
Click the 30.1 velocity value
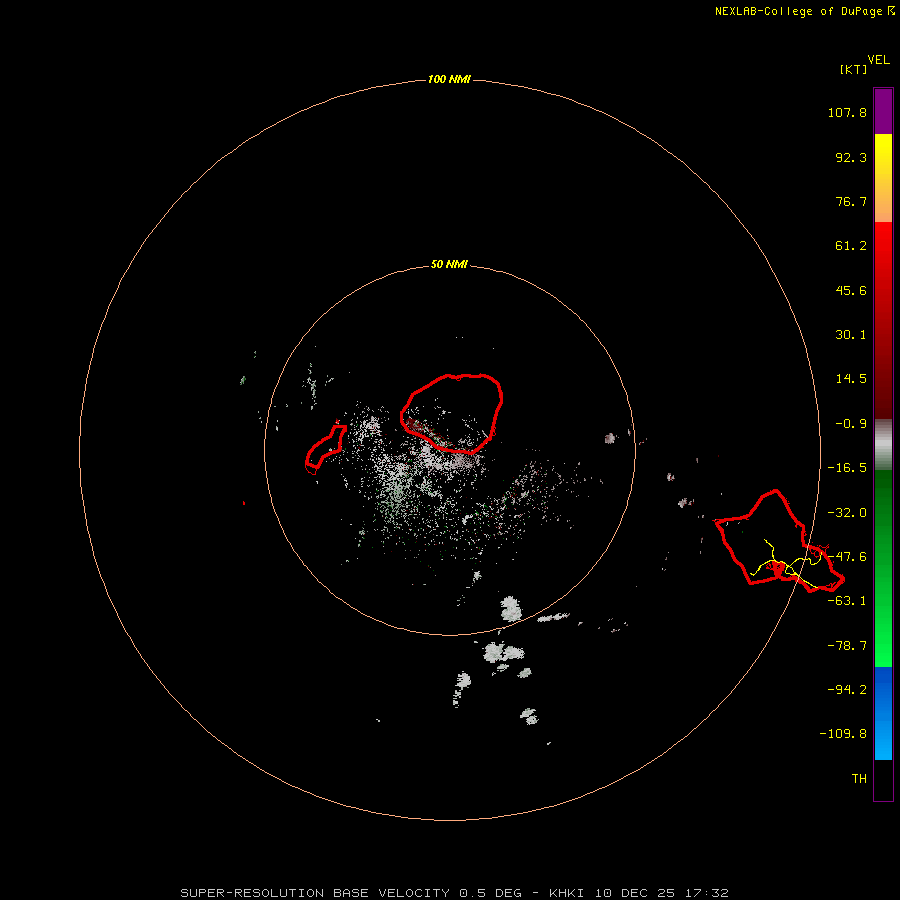pyautogui.click(x=851, y=335)
